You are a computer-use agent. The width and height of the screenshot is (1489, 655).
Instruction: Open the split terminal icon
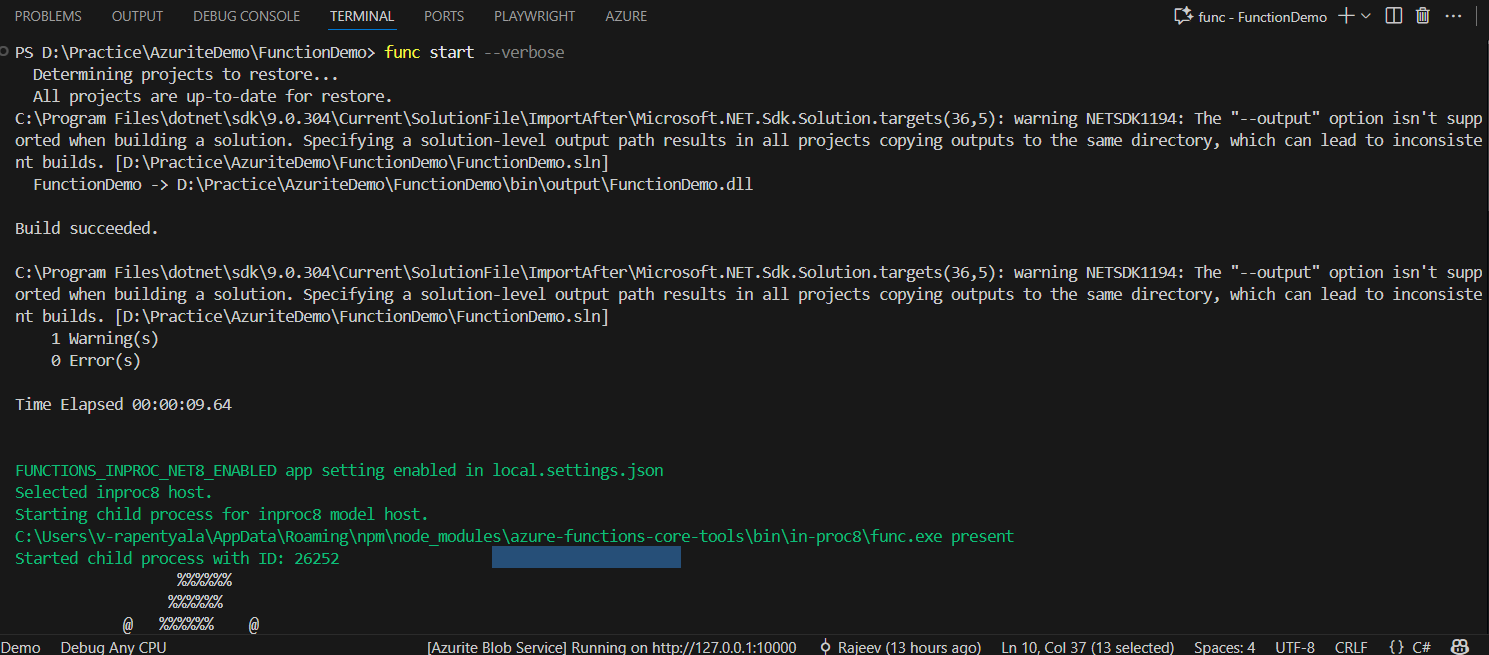[x=1393, y=15]
